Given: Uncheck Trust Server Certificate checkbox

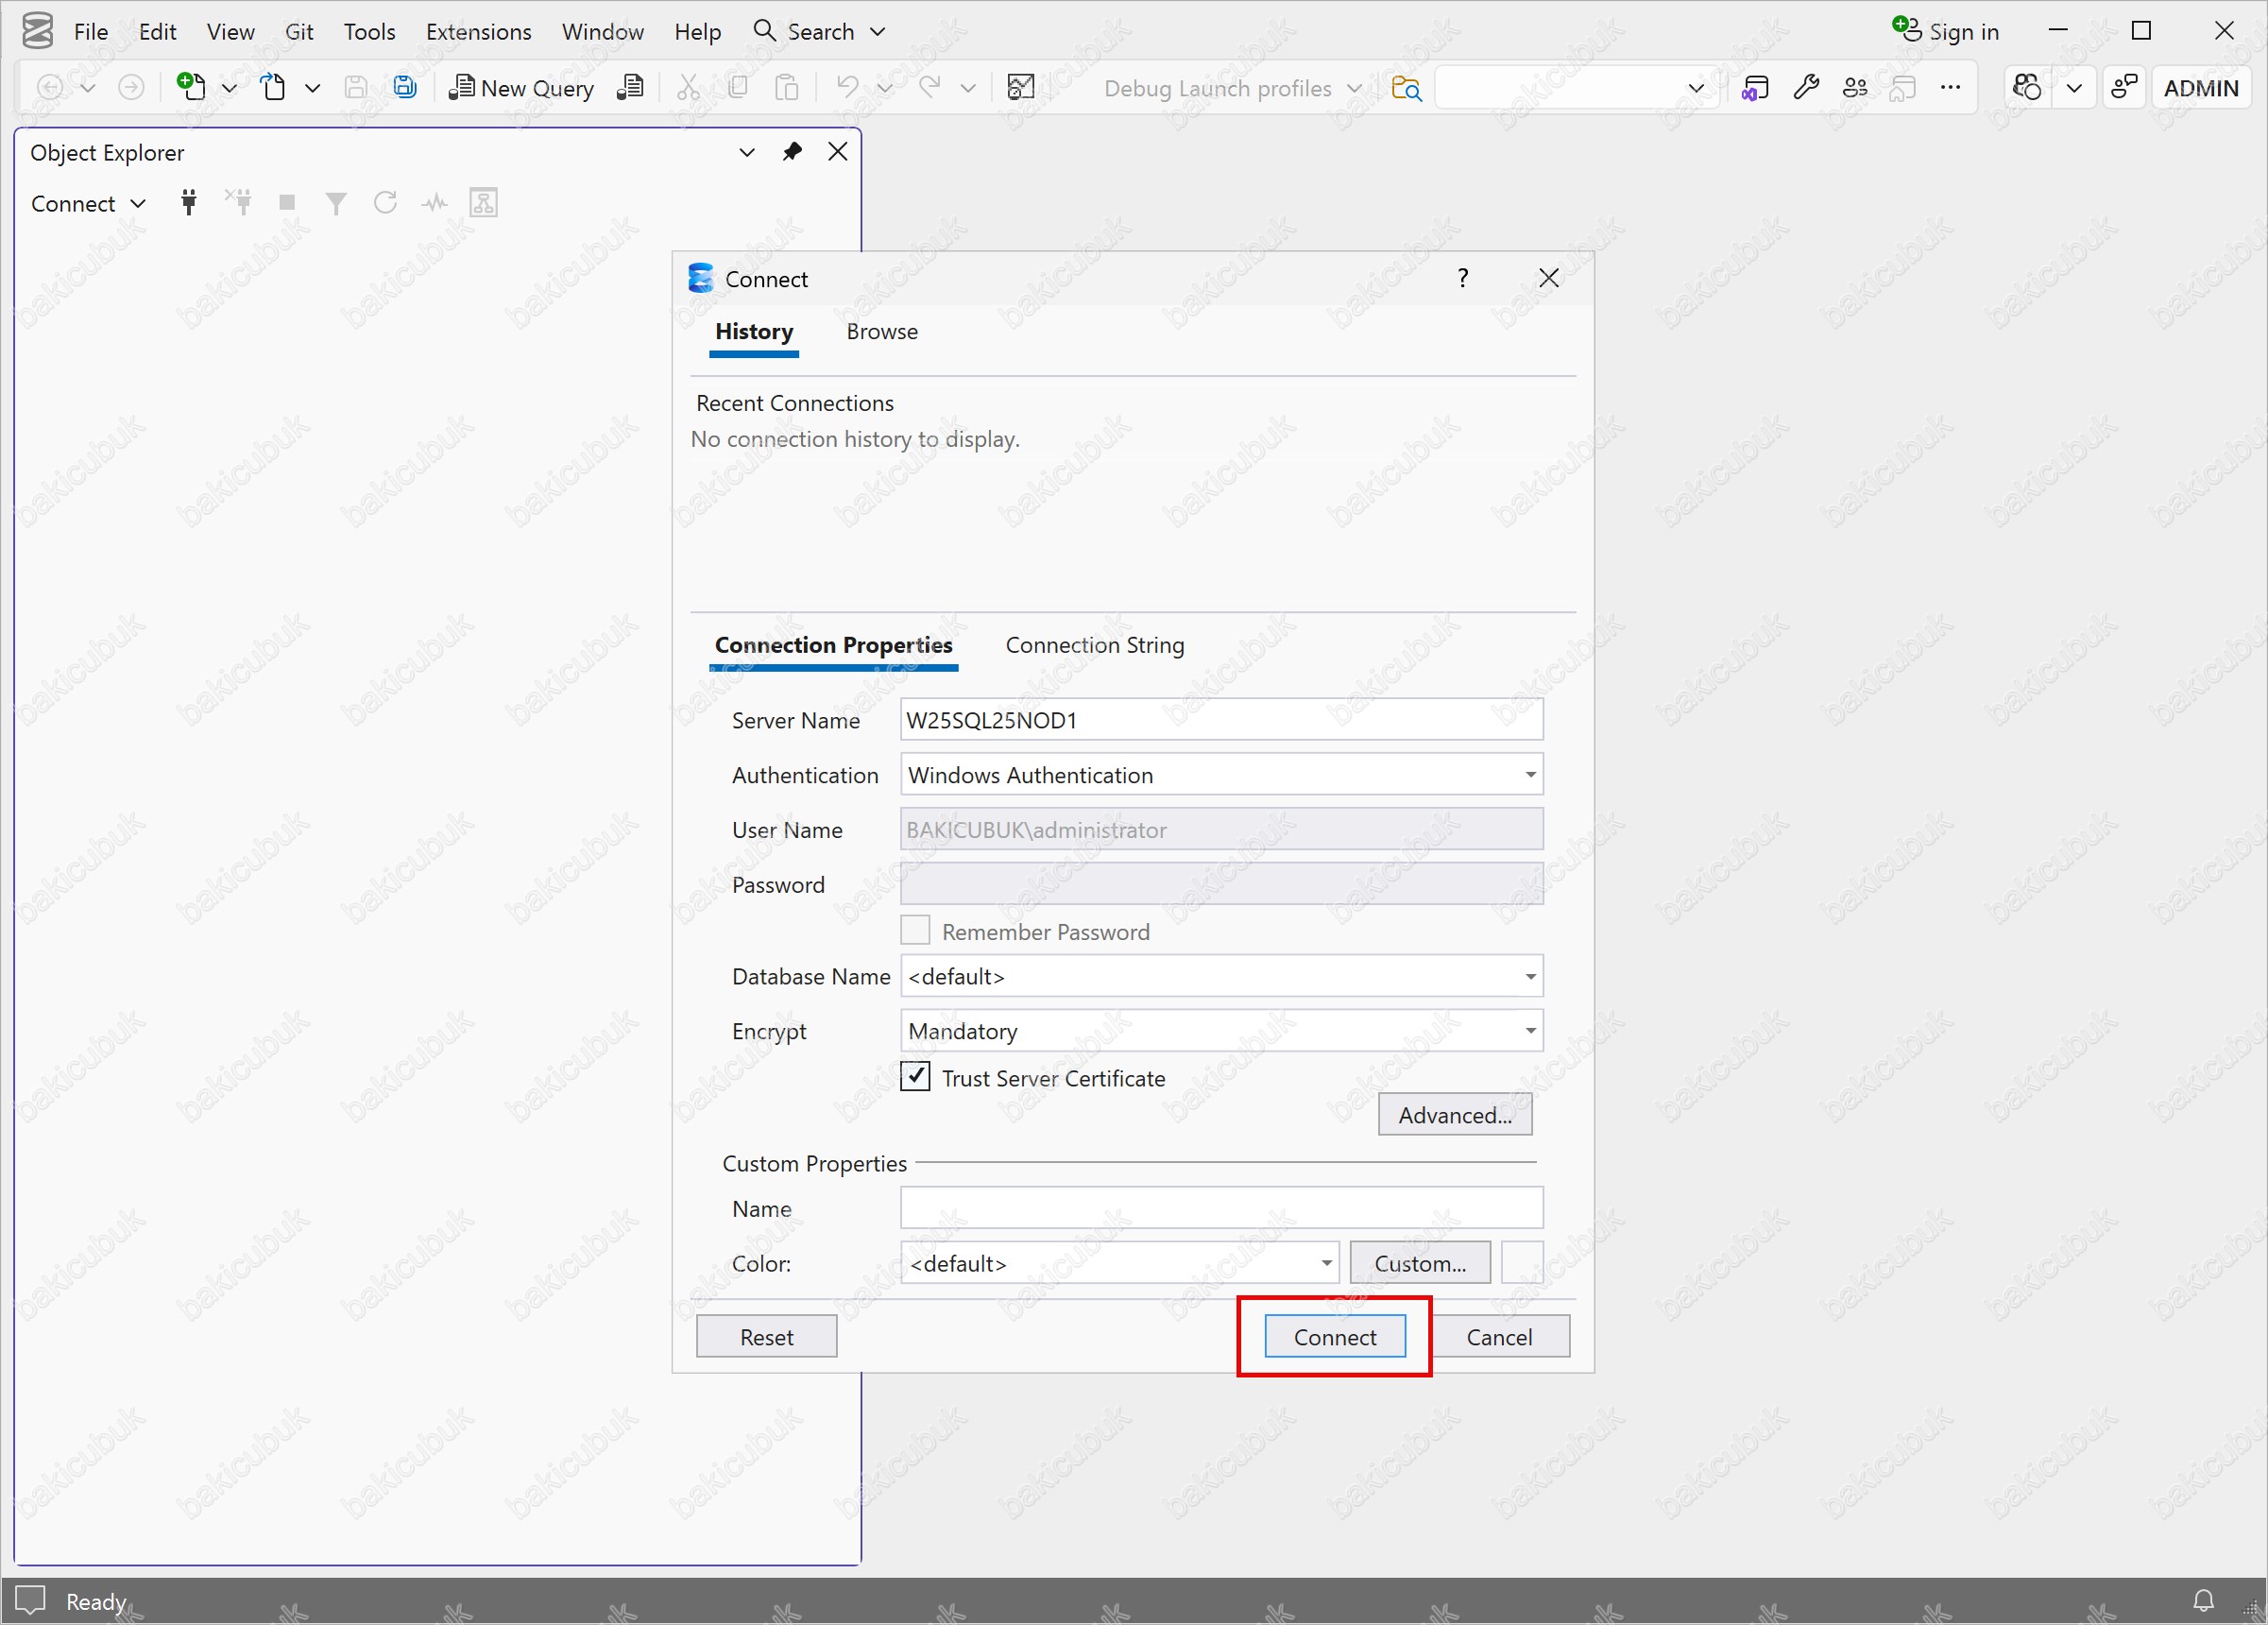Looking at the screenshot, I should 915,1077.
